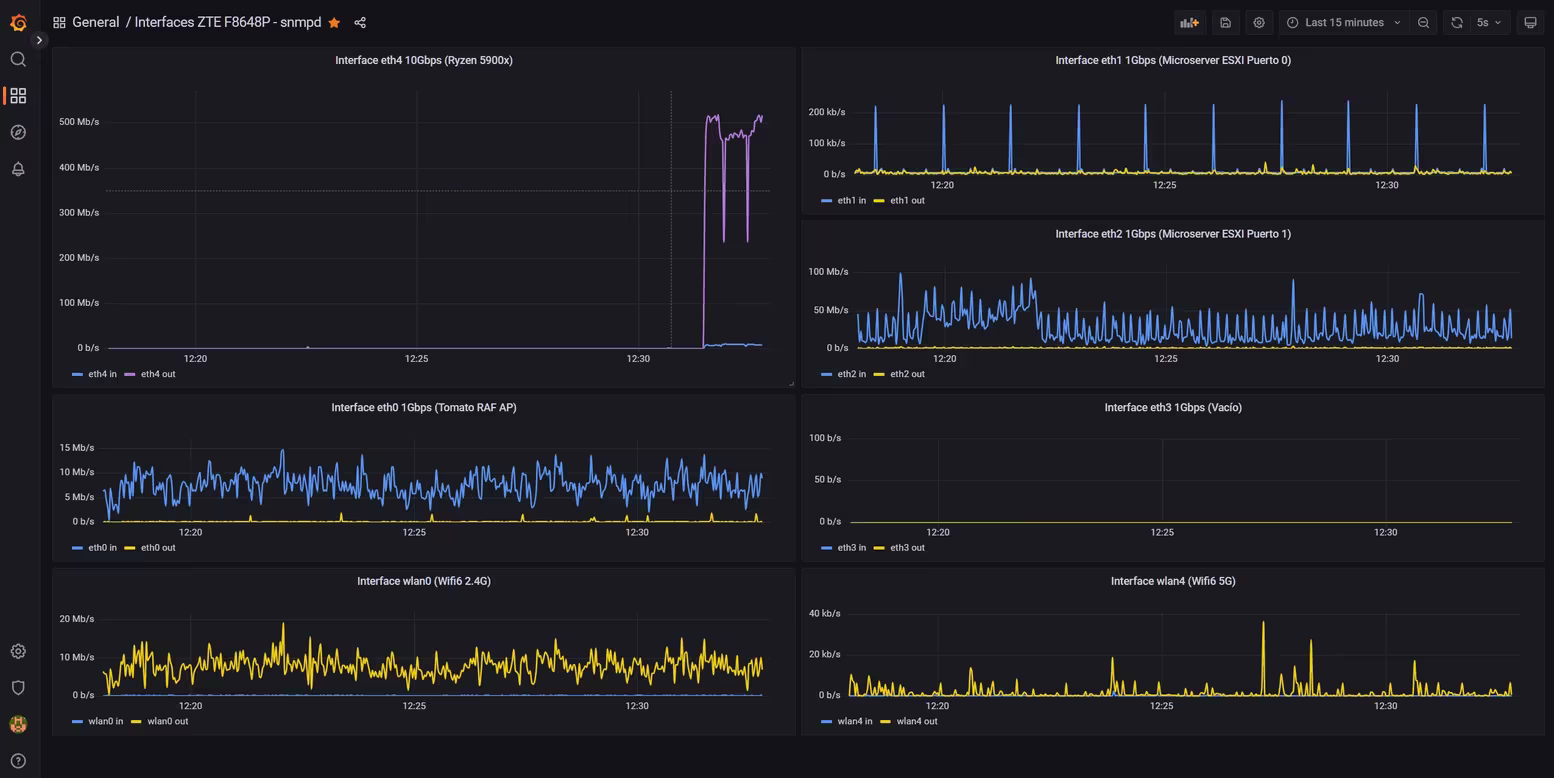Cycle view mode with the monitor icon
This screenshot has height=778, width=1554.
coord(1530,22)
